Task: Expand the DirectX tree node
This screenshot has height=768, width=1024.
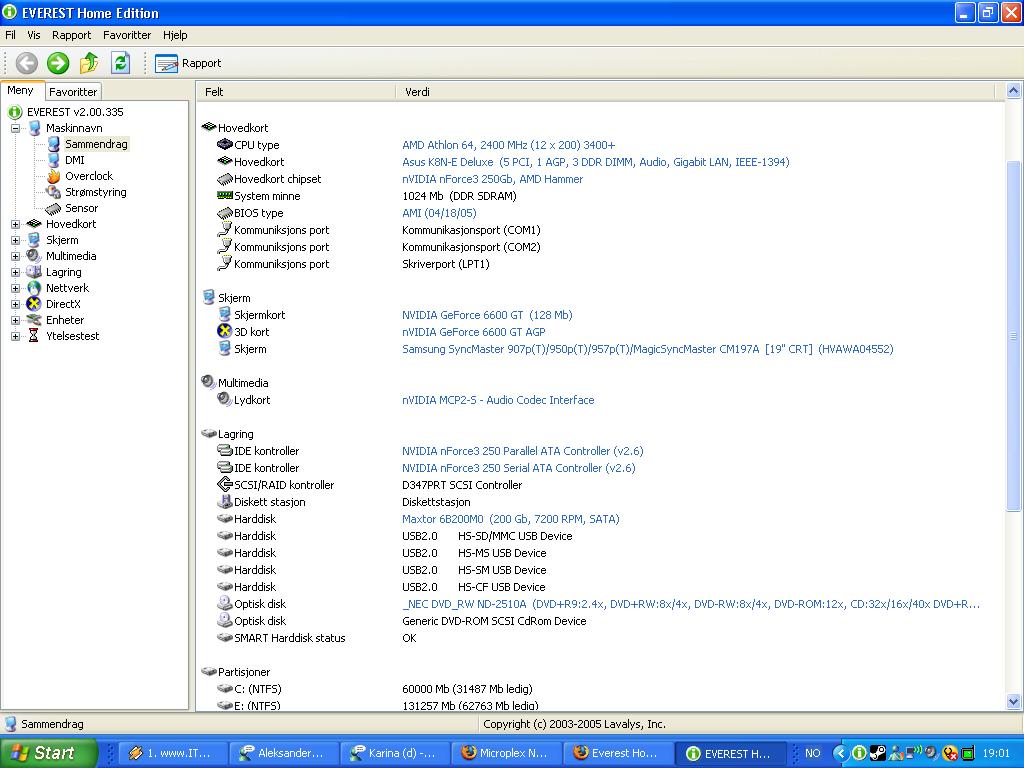Action: click(15, 304)
